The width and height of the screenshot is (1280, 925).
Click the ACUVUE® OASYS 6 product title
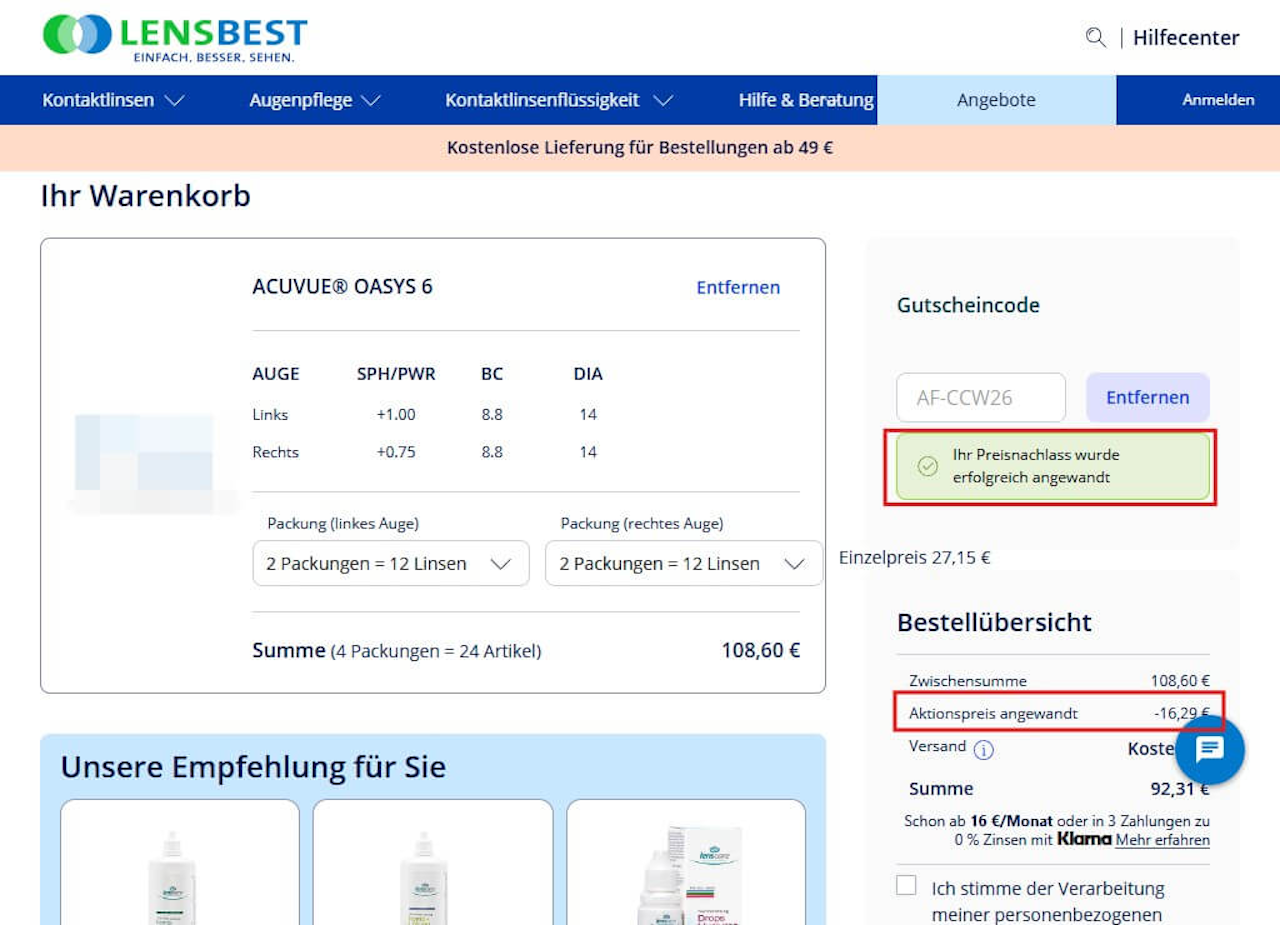(x=342, y=287)
